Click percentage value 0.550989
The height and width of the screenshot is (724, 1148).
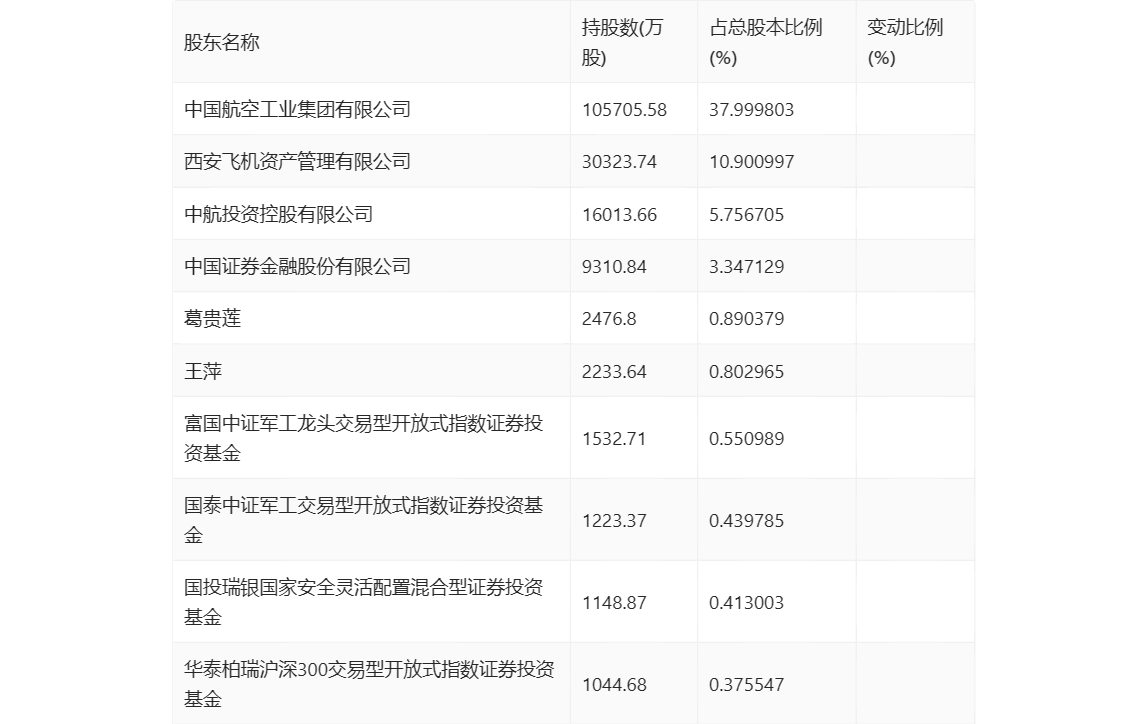[x=746, y=438]
